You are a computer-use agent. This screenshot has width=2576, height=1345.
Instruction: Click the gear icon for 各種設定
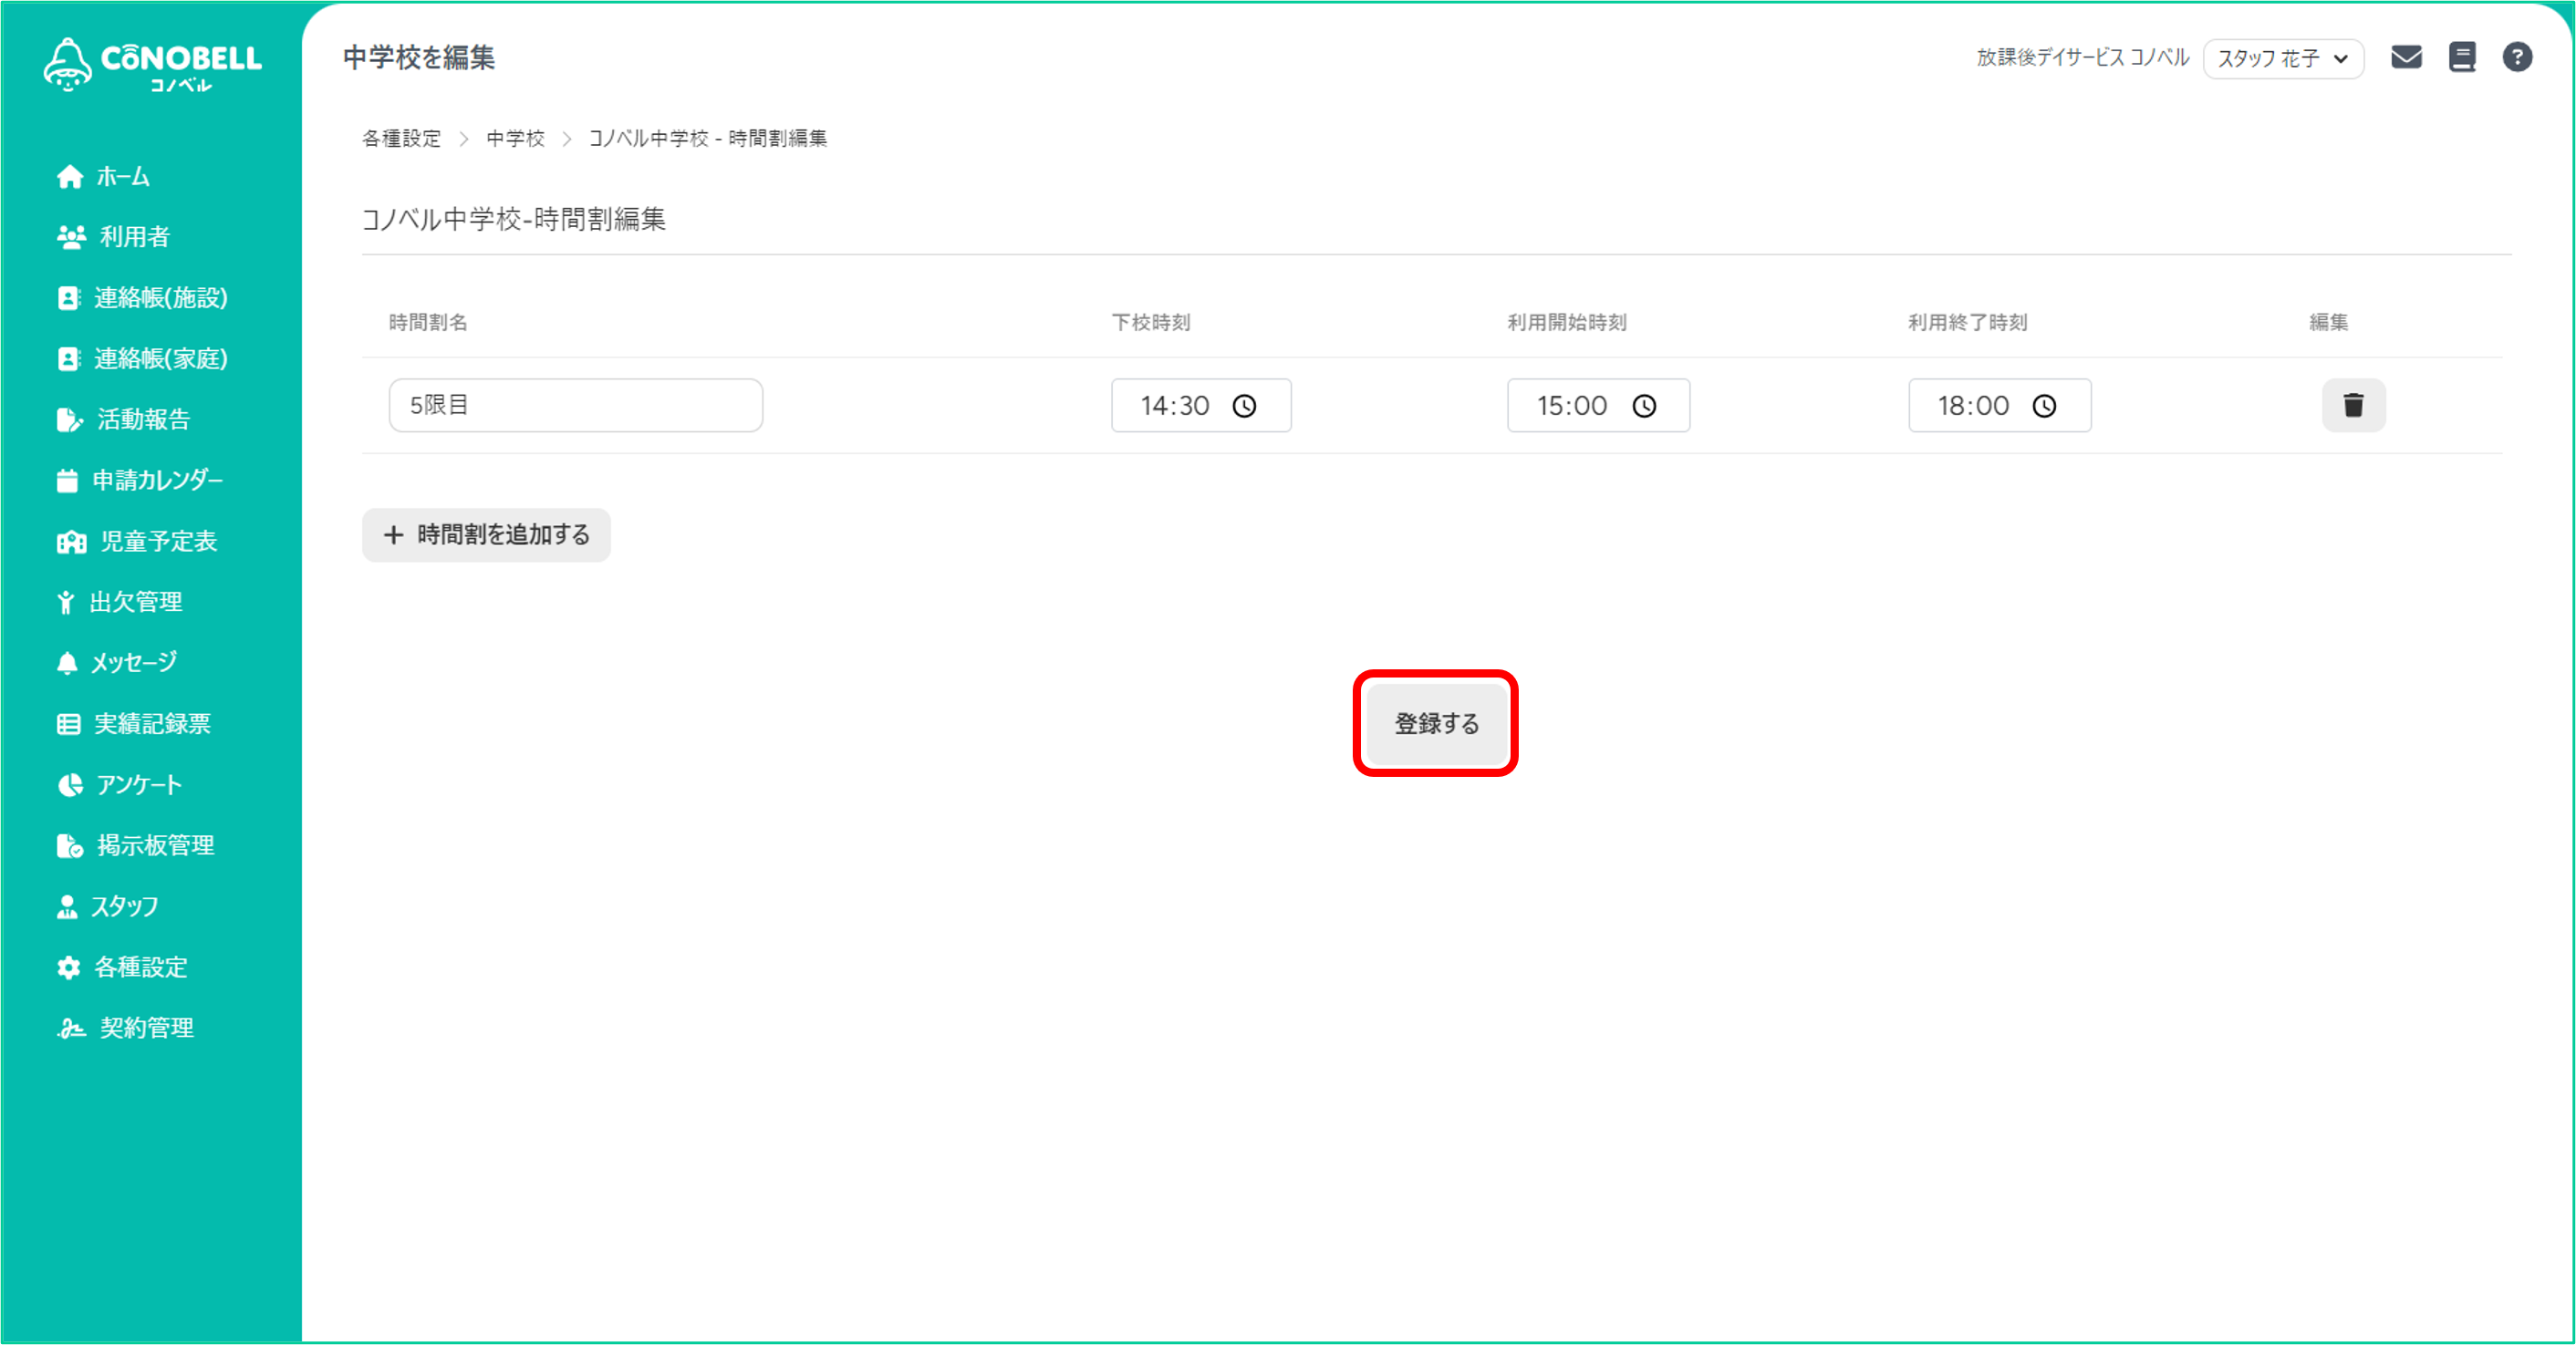pos(68,968)
